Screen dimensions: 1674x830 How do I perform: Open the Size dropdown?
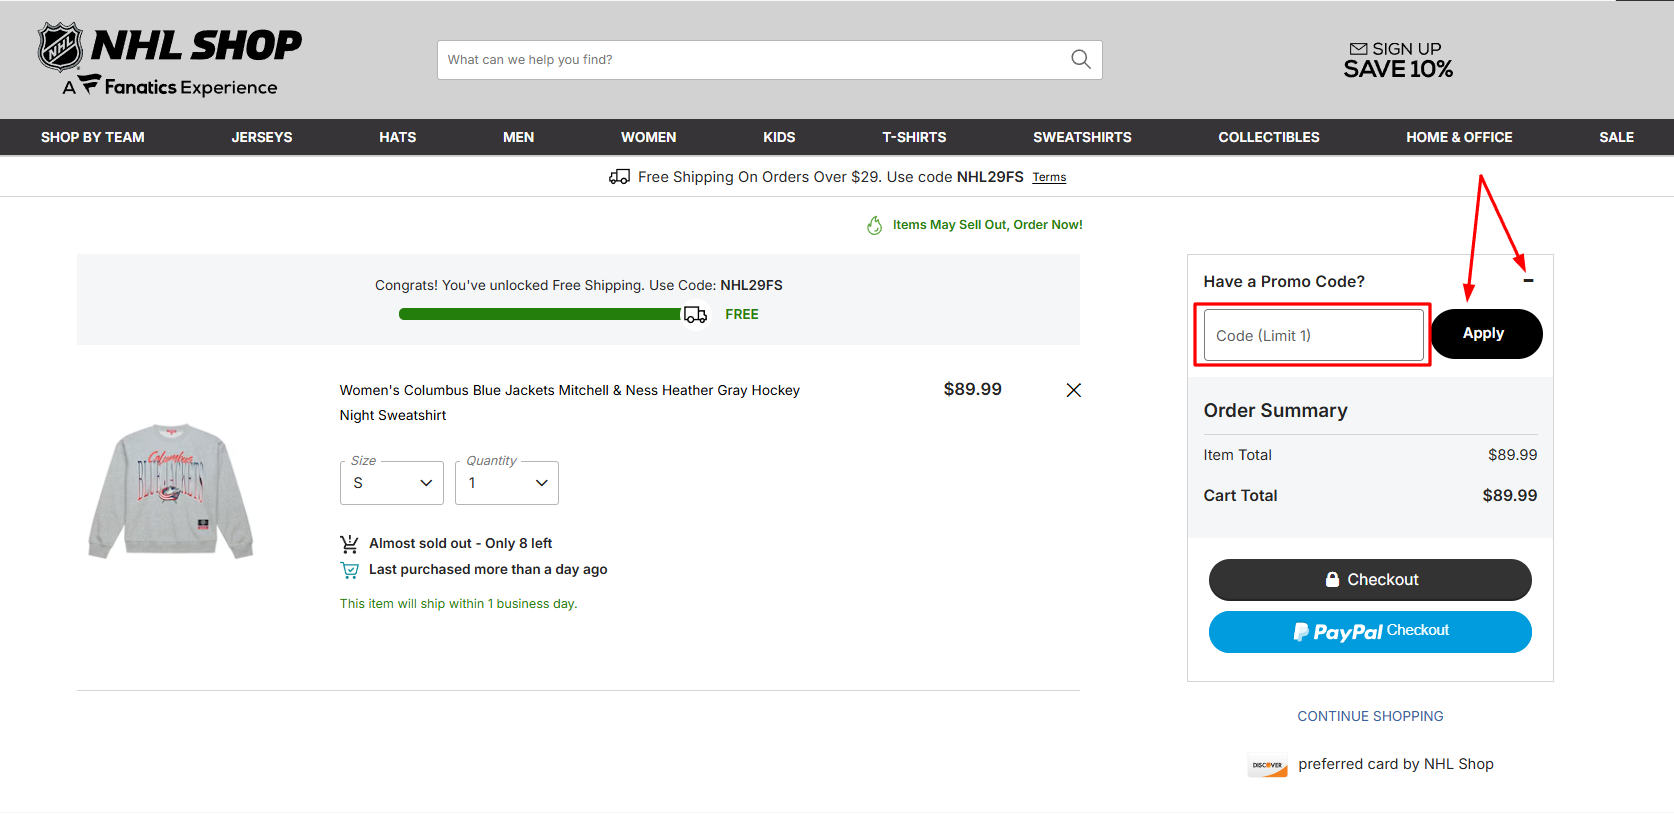point(391,483)
